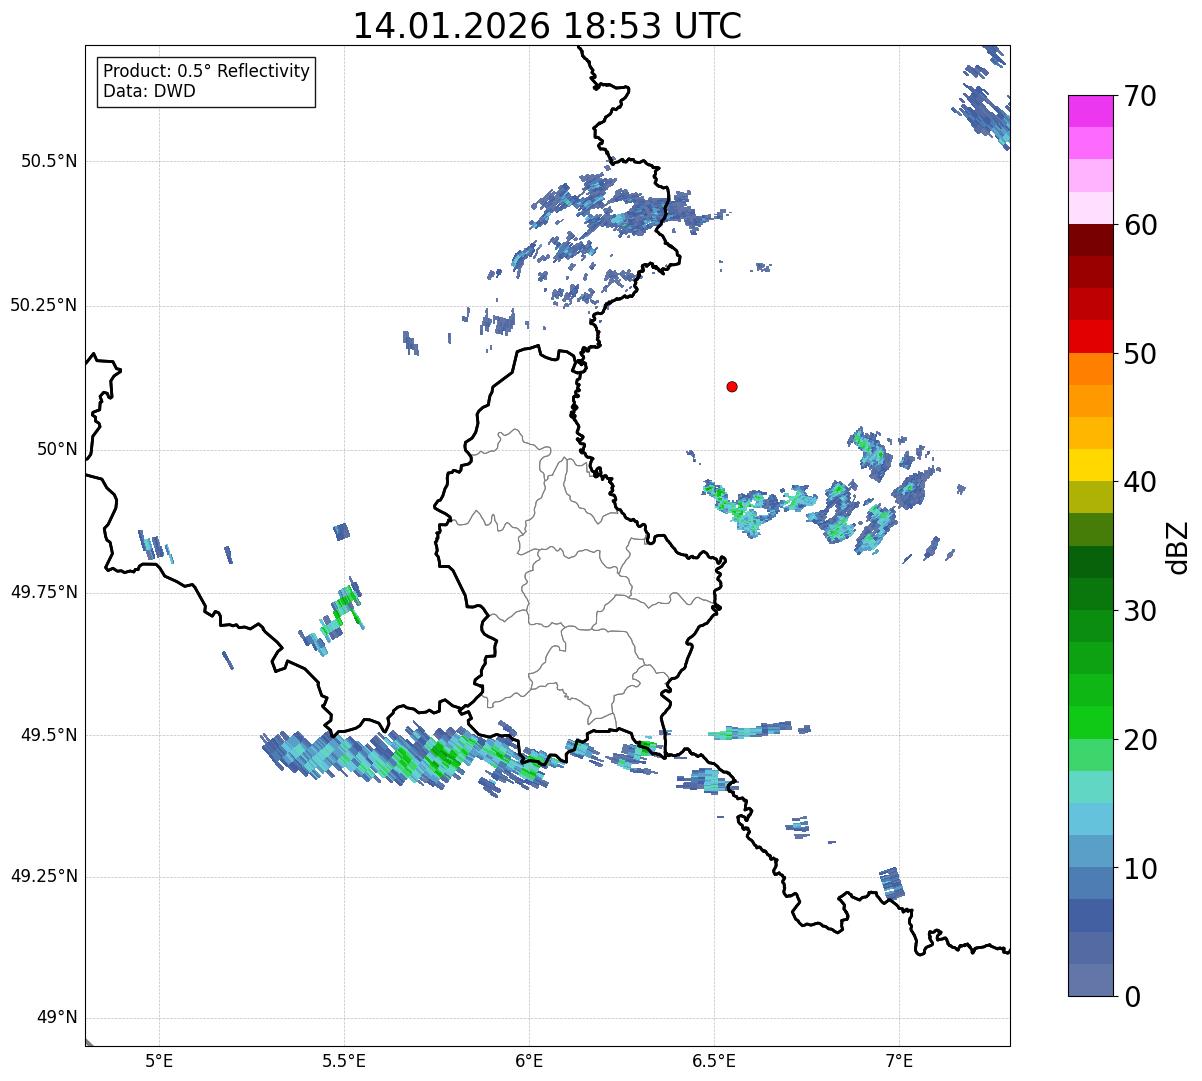This screenshot has width=1202, height=1081.
Task: Click the Product: 0.5° Reflectivity text
Action: pos(206,71)
